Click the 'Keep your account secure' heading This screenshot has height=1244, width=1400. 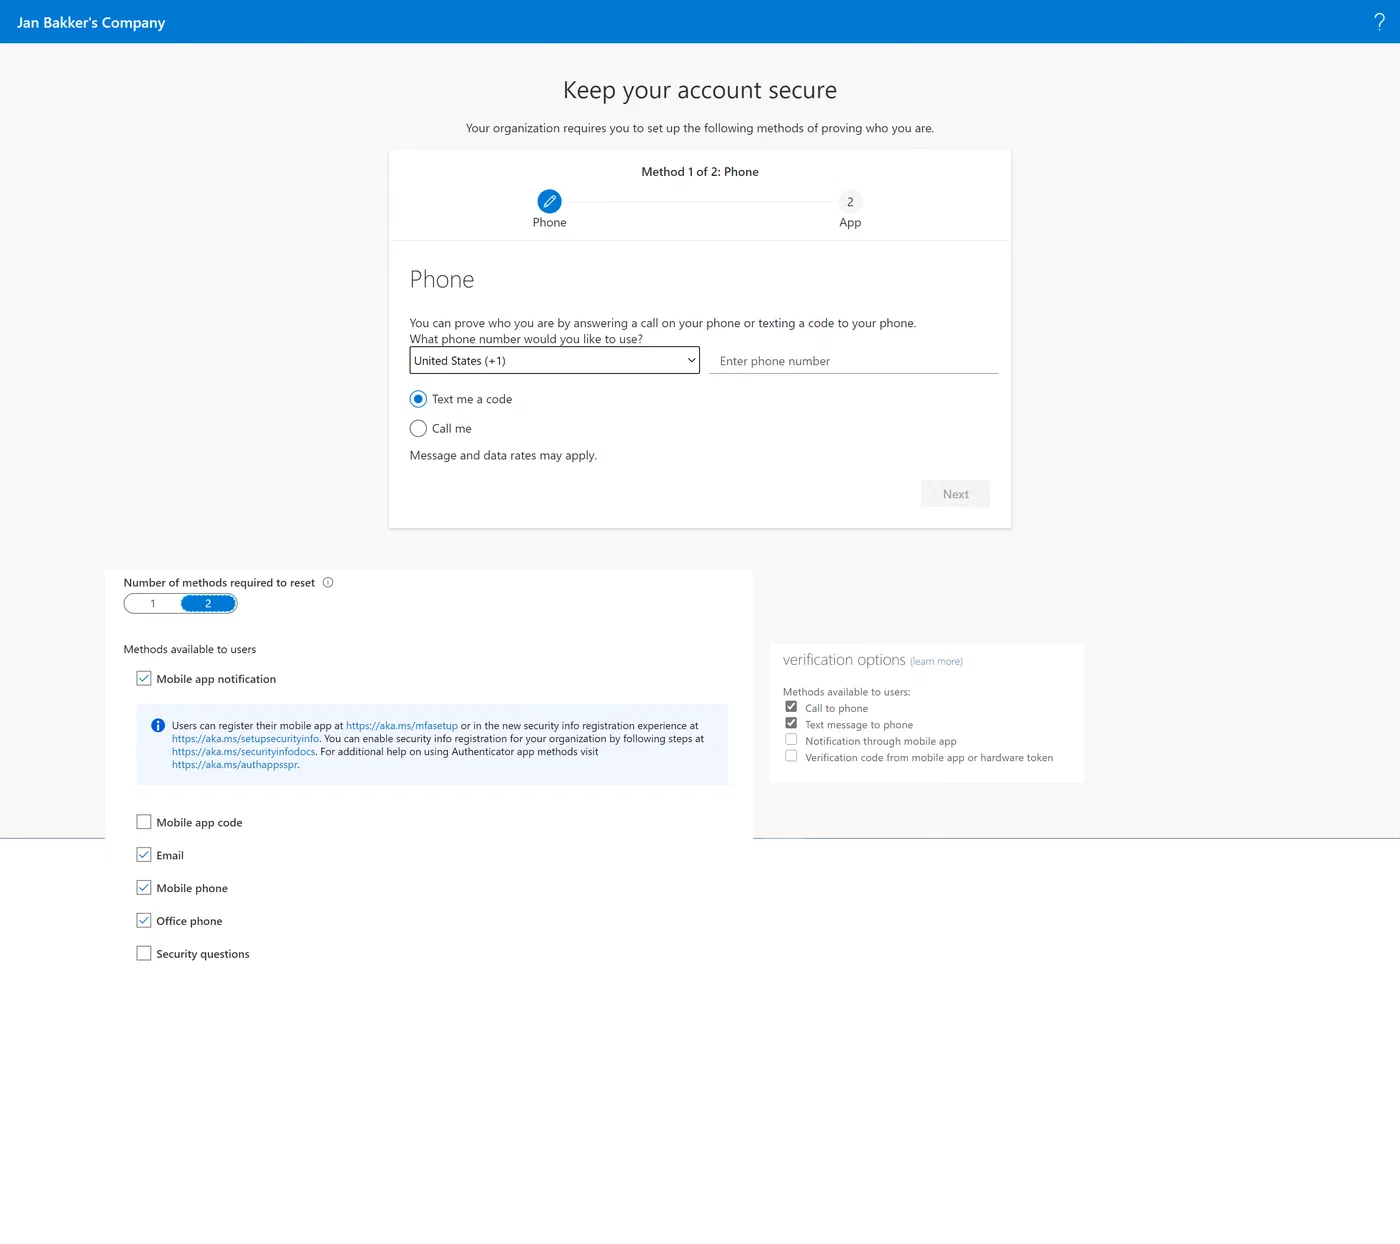tap(700, 90)
